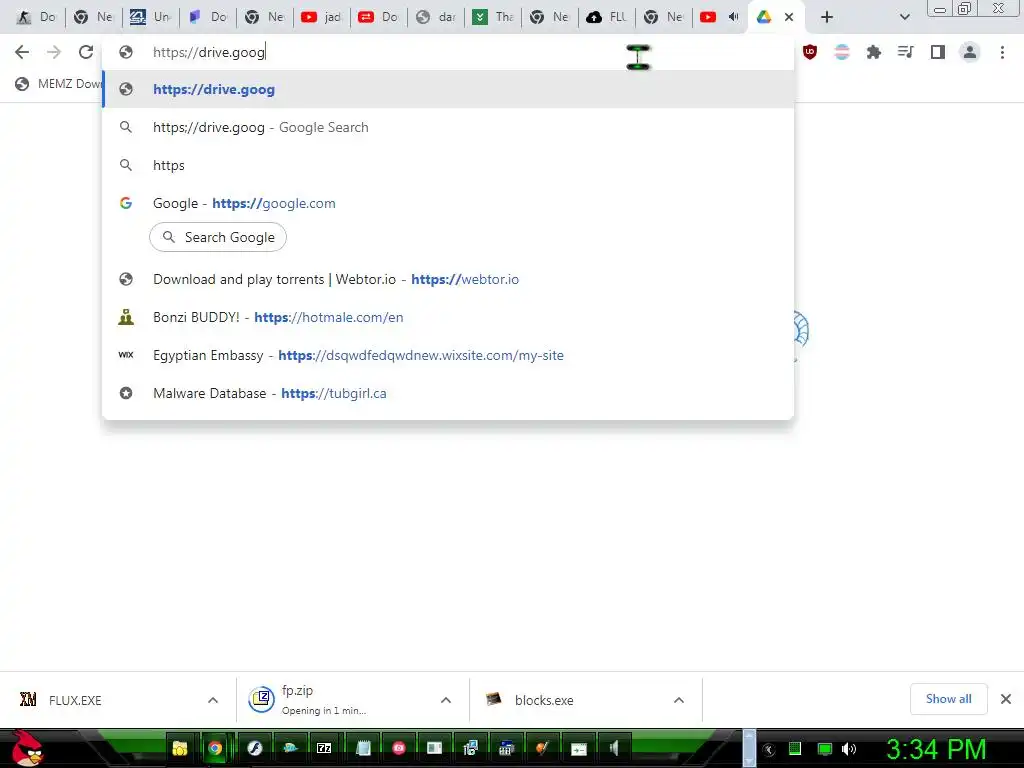1024x768 pixels.
Task: Open the Malware Database tubgirl.ca suggestion
Action: click(x=448, y=393)
